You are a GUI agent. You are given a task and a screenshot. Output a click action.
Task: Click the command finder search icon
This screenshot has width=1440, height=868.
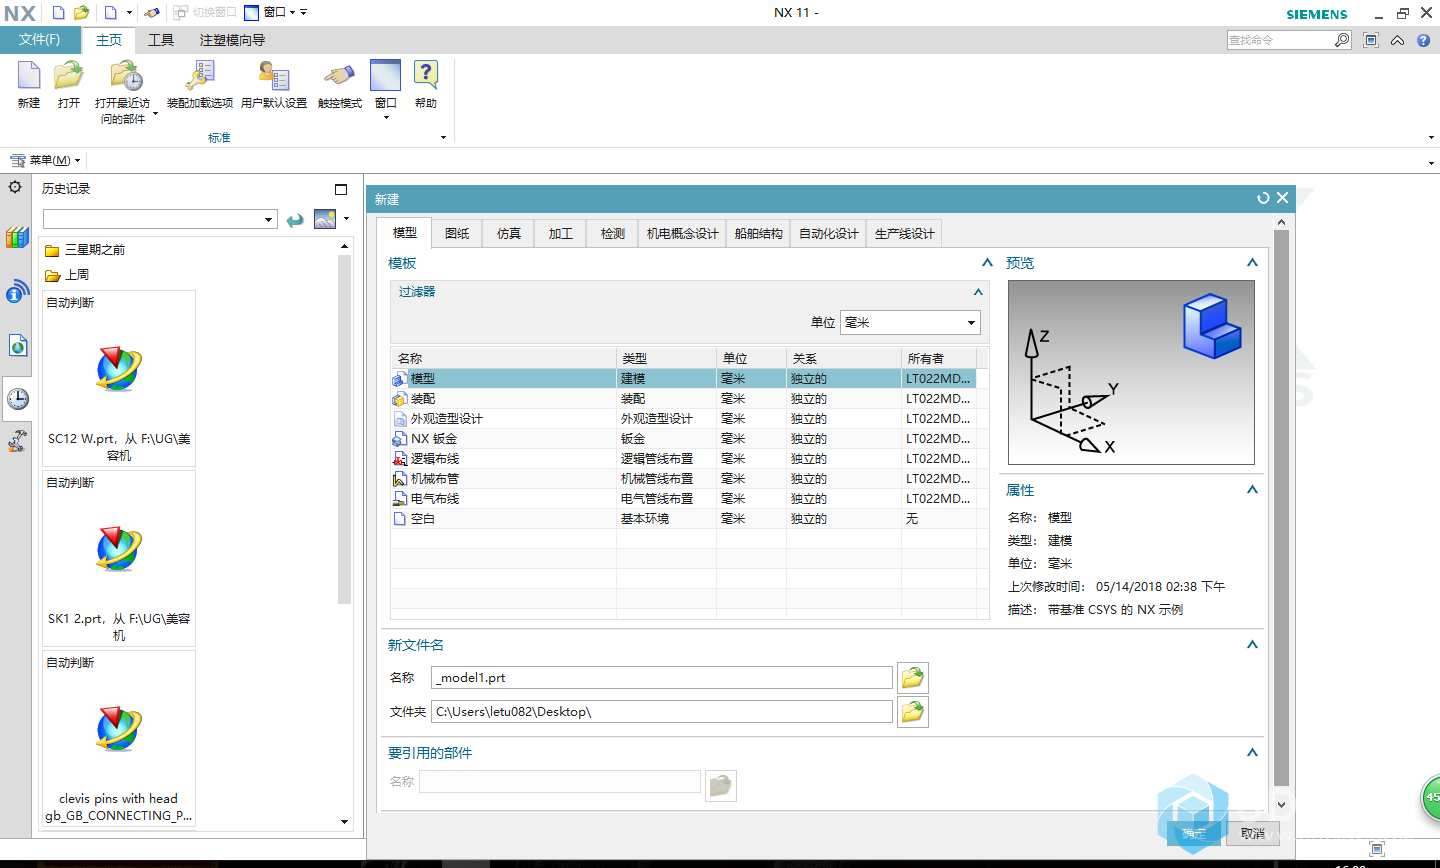click(x=1342, y=40)
